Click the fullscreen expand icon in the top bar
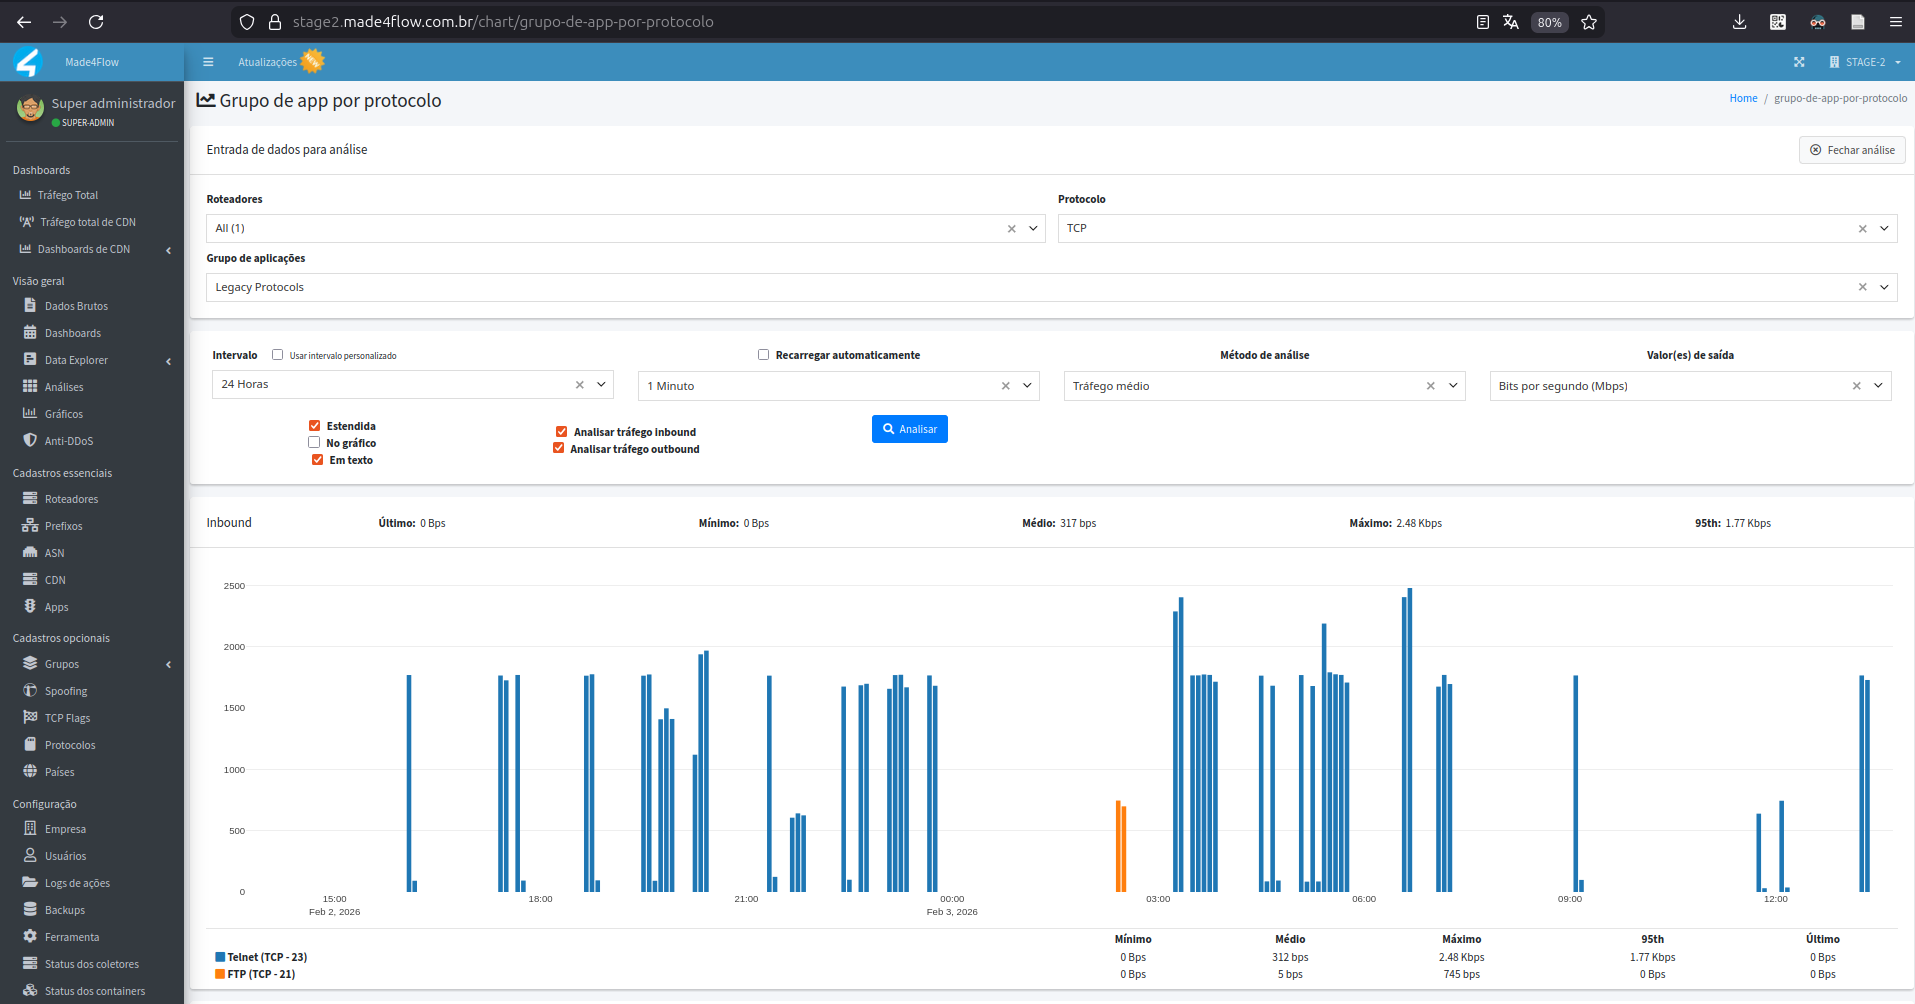 click(x=1799, y=61)
